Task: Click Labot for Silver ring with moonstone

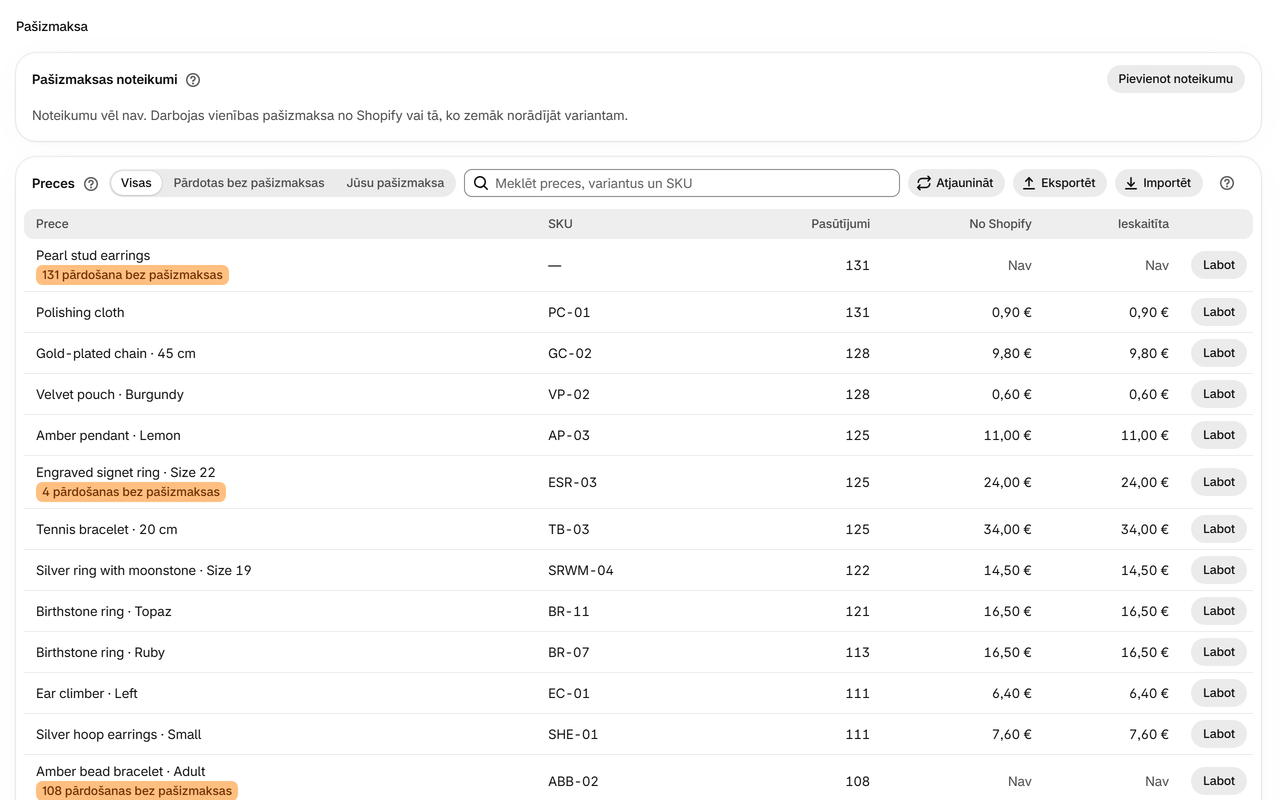Action: (x=1218, y=570)
